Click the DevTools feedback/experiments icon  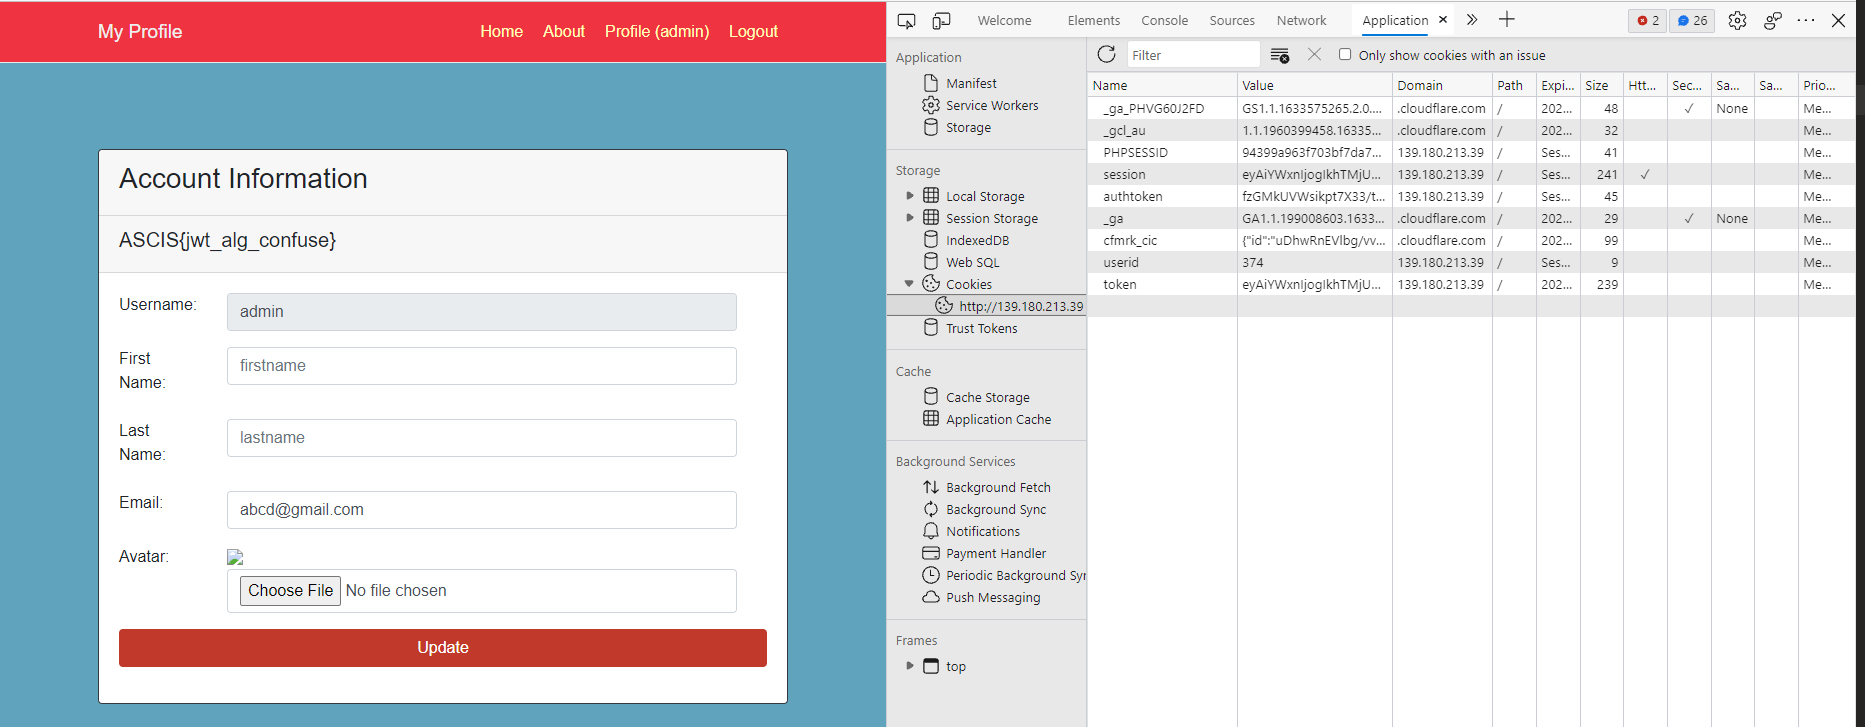coord(1773,20)
